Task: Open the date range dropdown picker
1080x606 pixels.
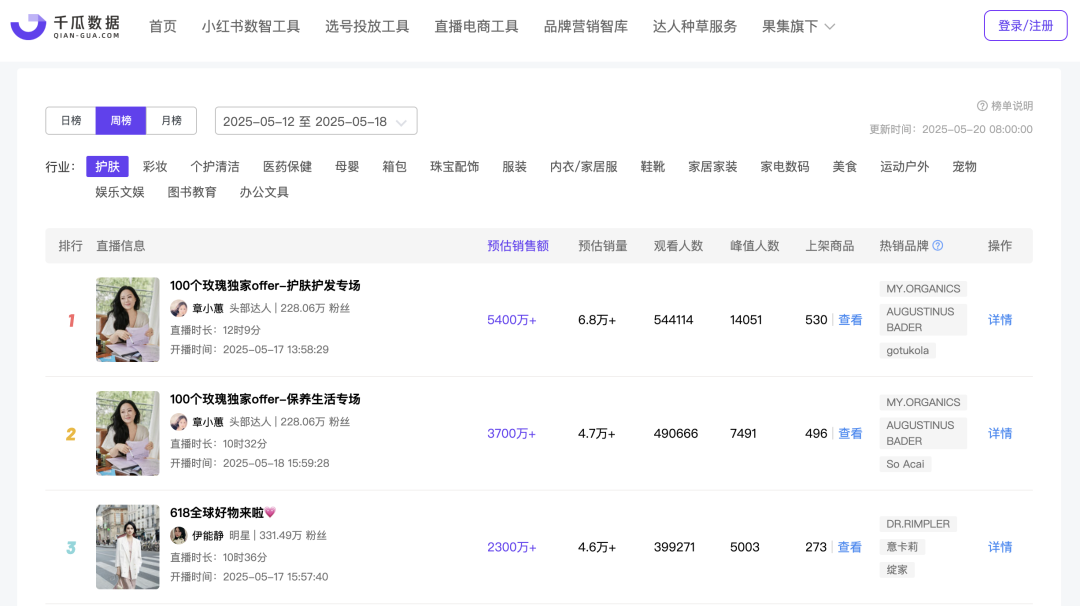Action: 315,121
